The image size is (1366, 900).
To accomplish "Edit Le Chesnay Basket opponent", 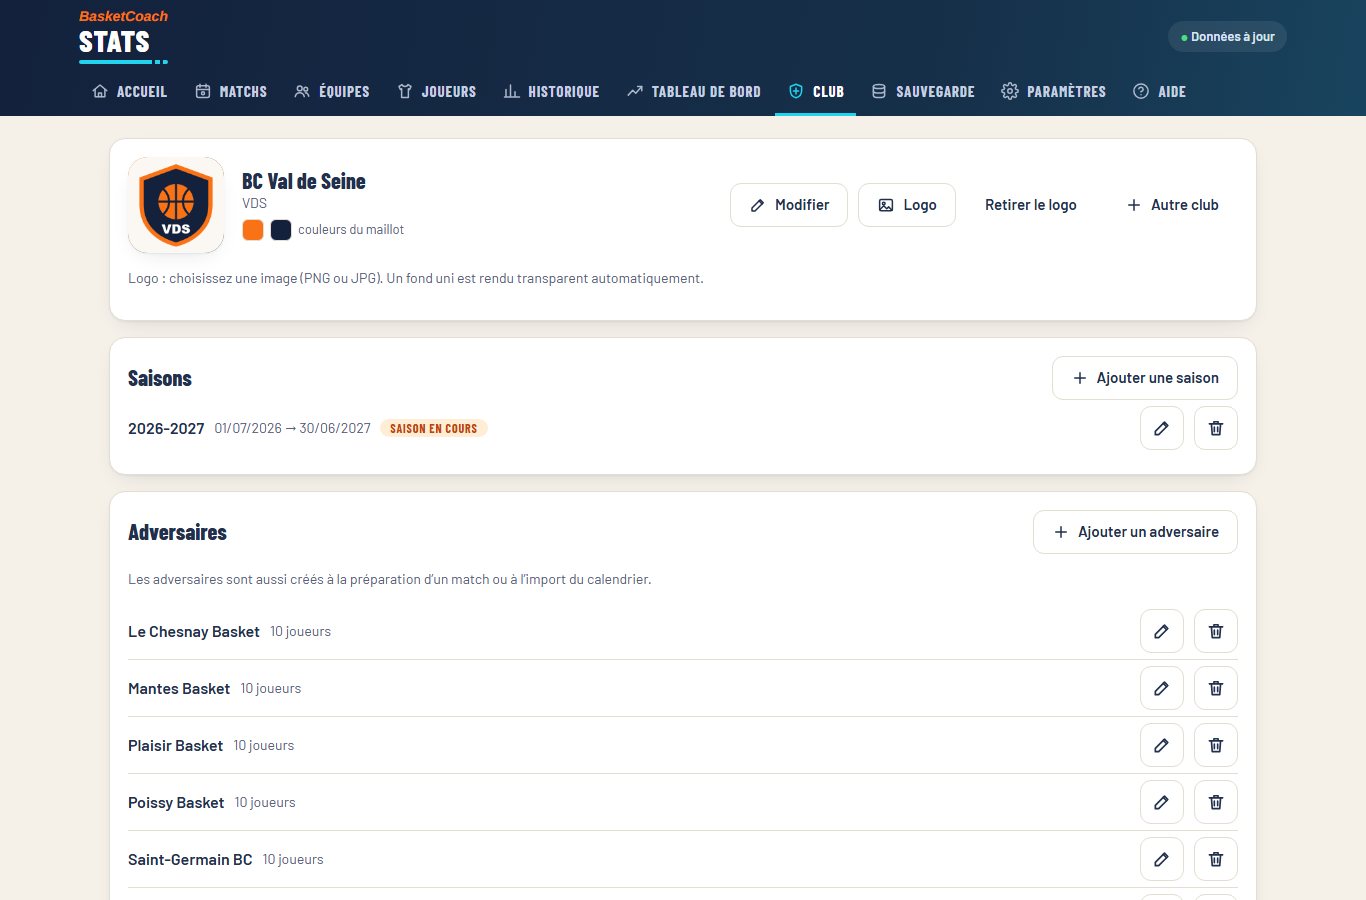I will pos(1162,631).
